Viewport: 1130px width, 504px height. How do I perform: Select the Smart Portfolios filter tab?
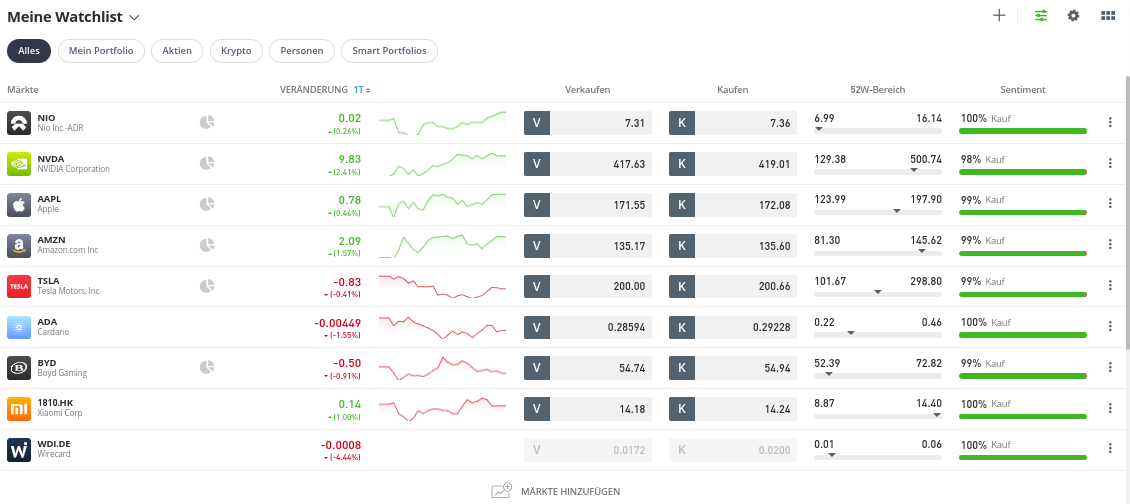[x=389, y=51]
